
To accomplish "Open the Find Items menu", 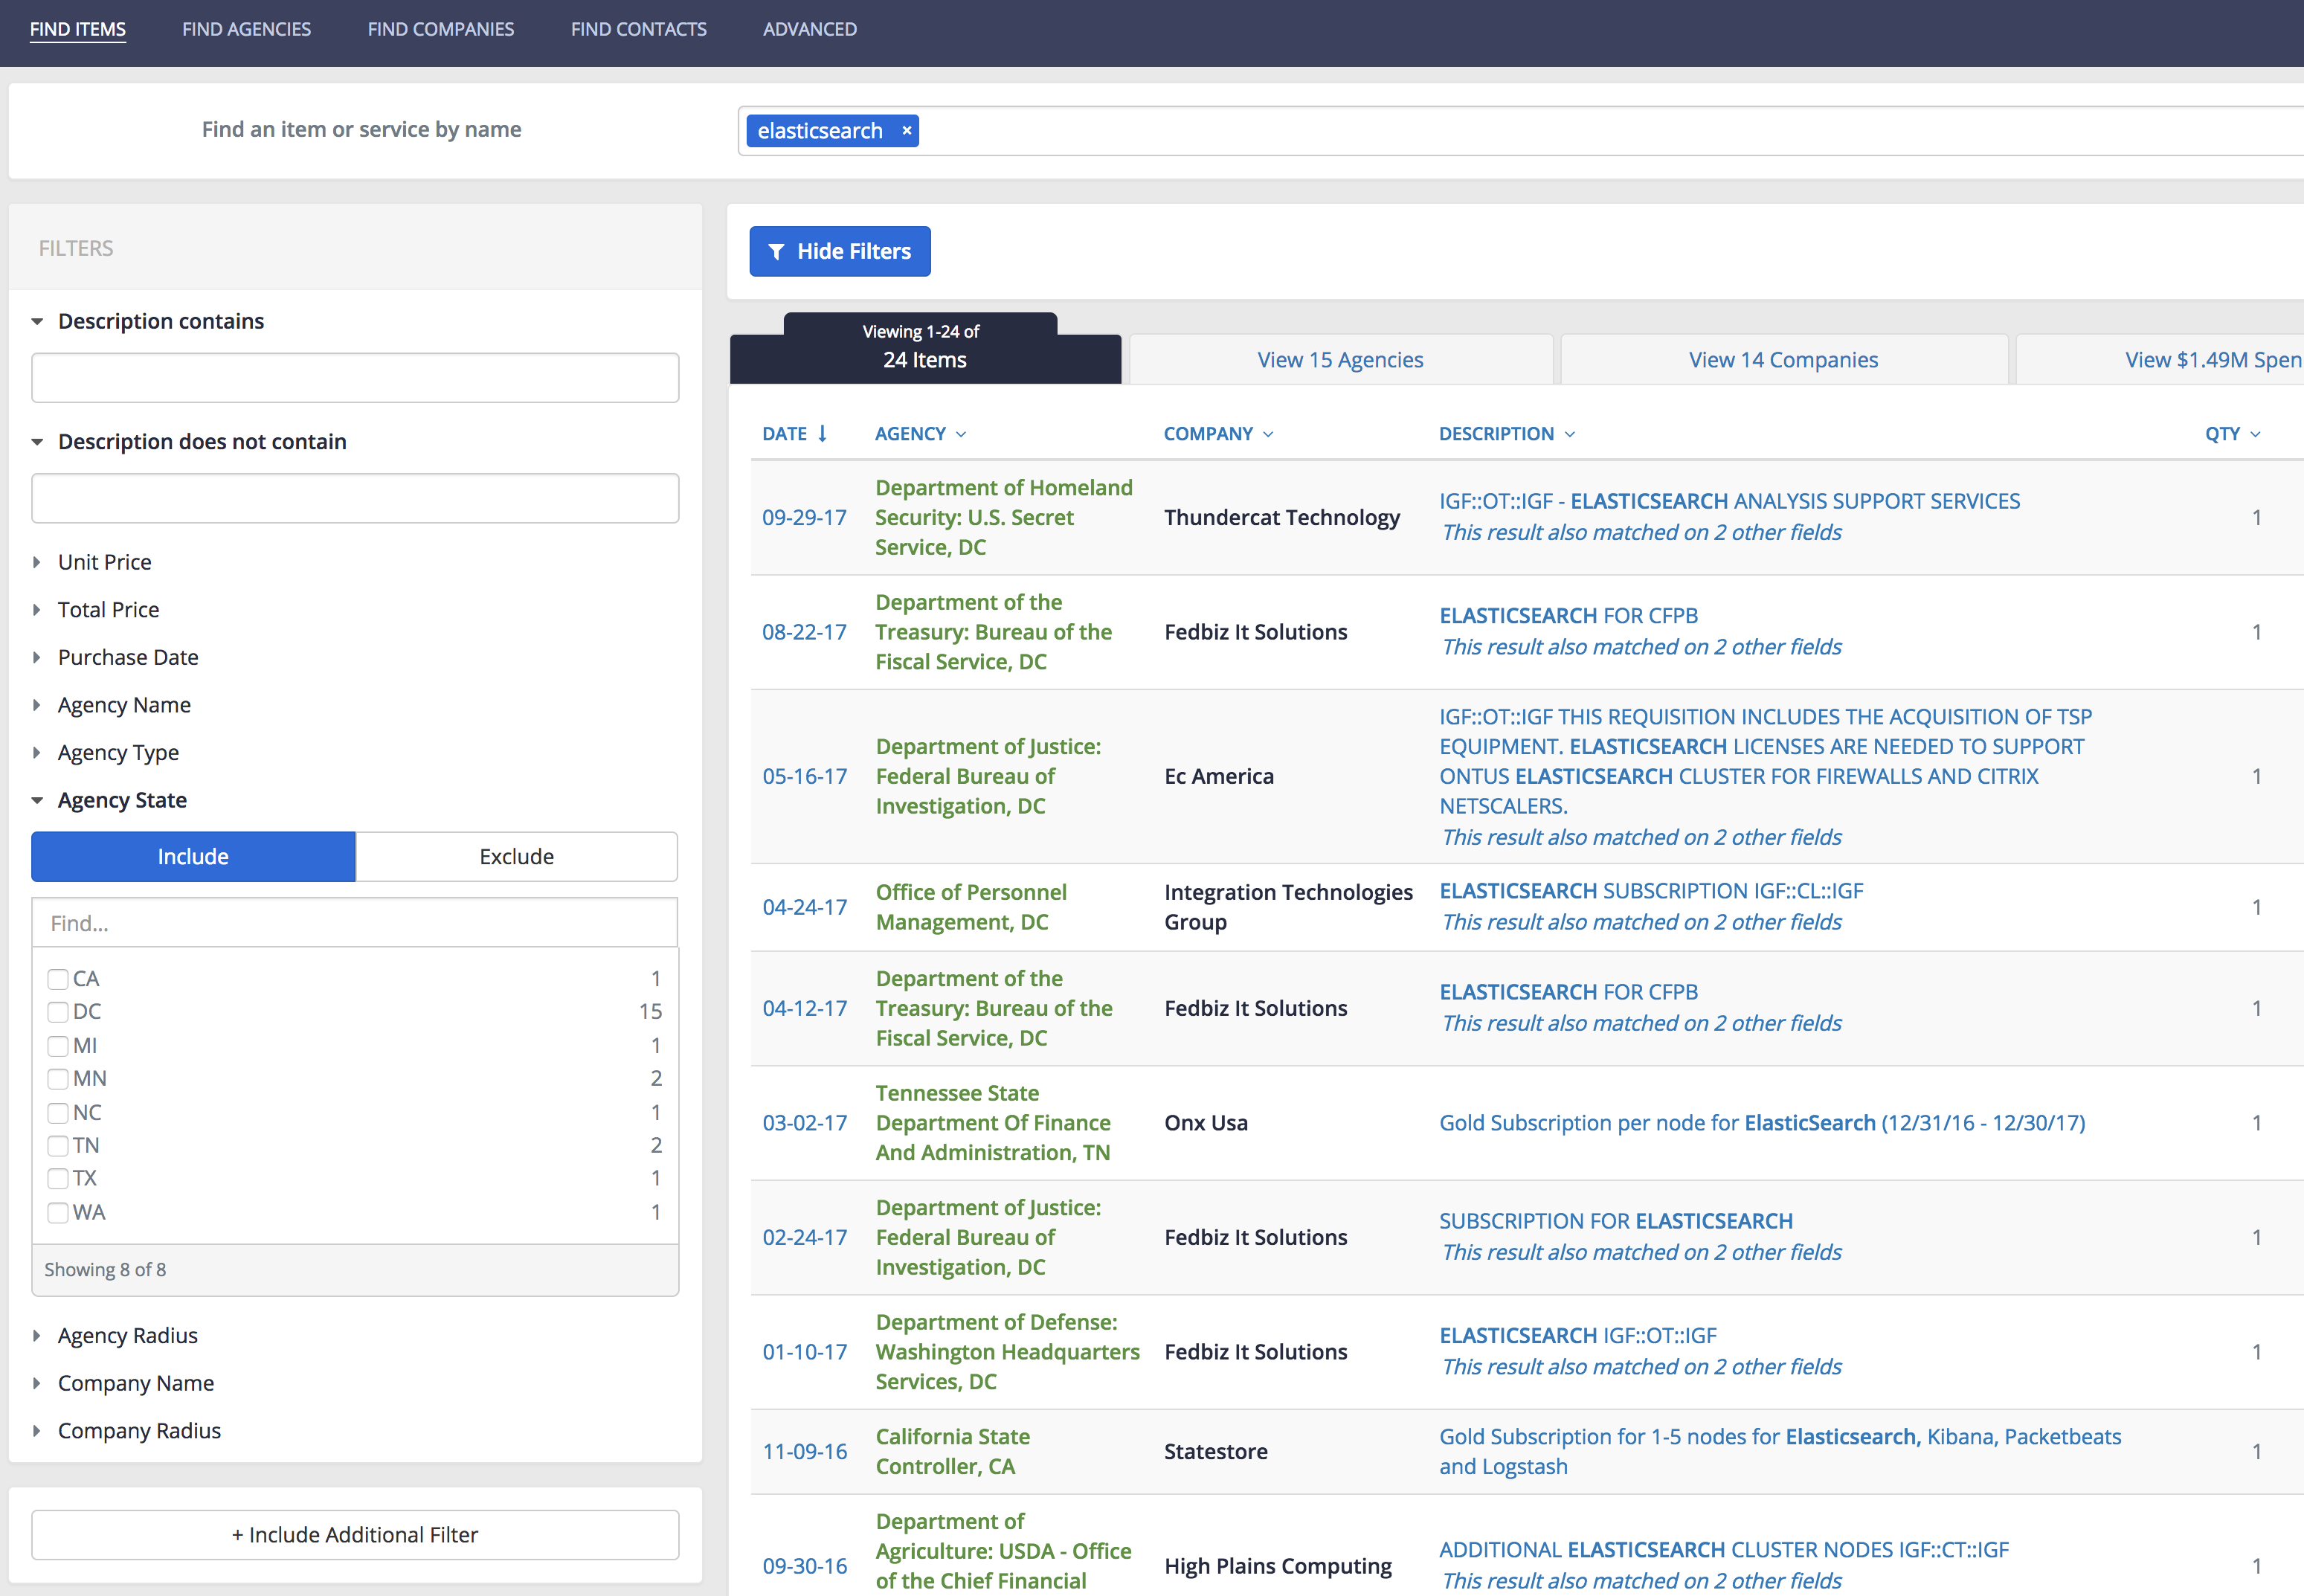I will pyautogui.click(x=78, y=29).
